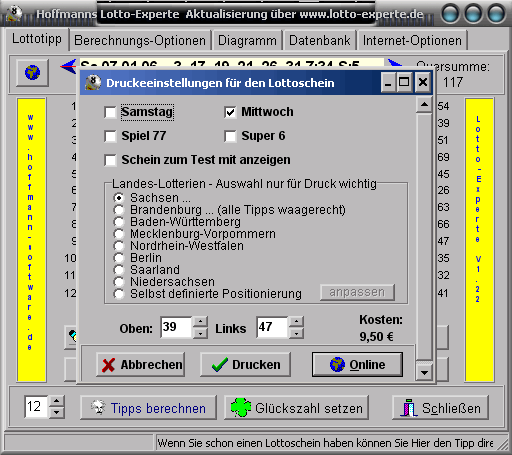Click Glückszahl setzen with clover icon
Screen dimensions: 512x455
[296, 408]
